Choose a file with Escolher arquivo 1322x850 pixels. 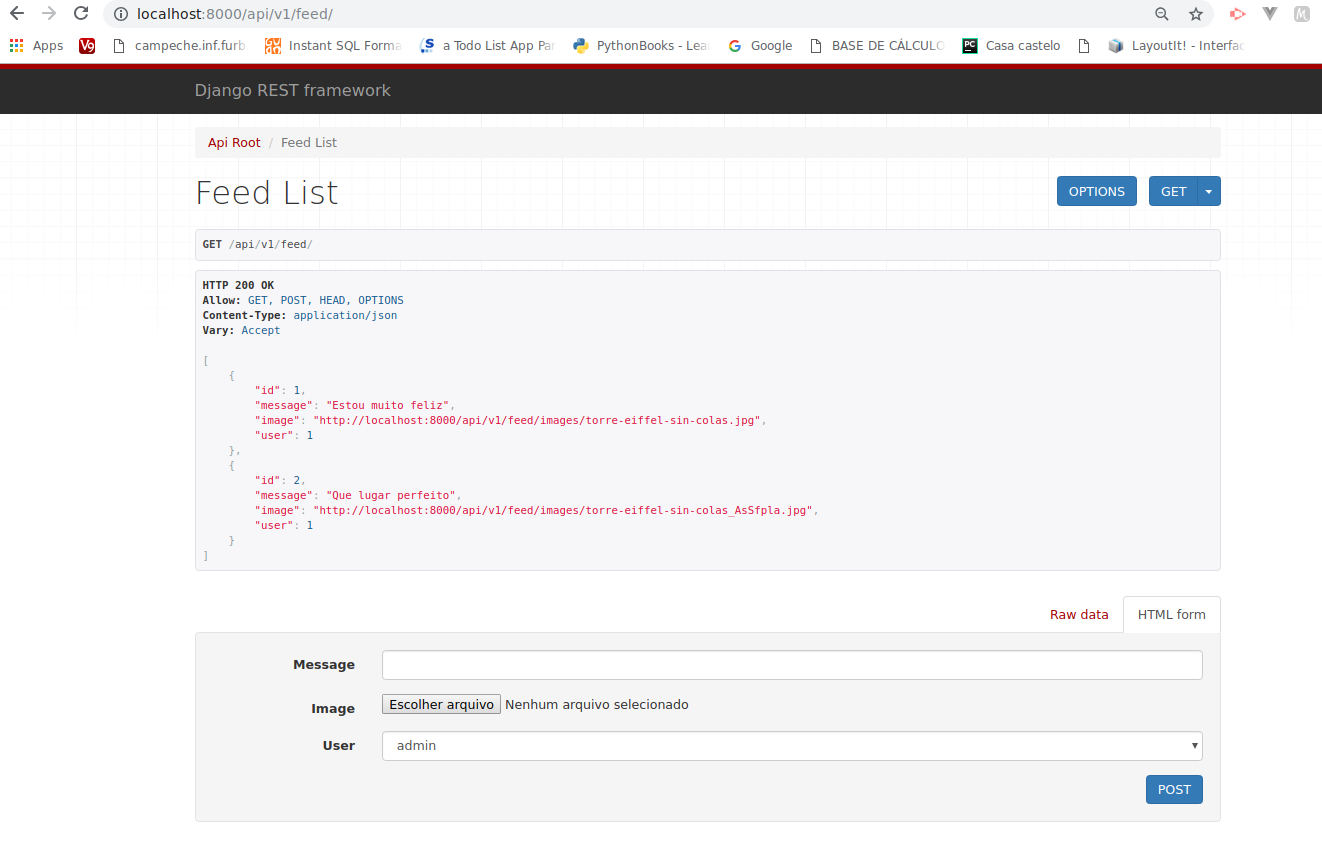tap(440, 703)
